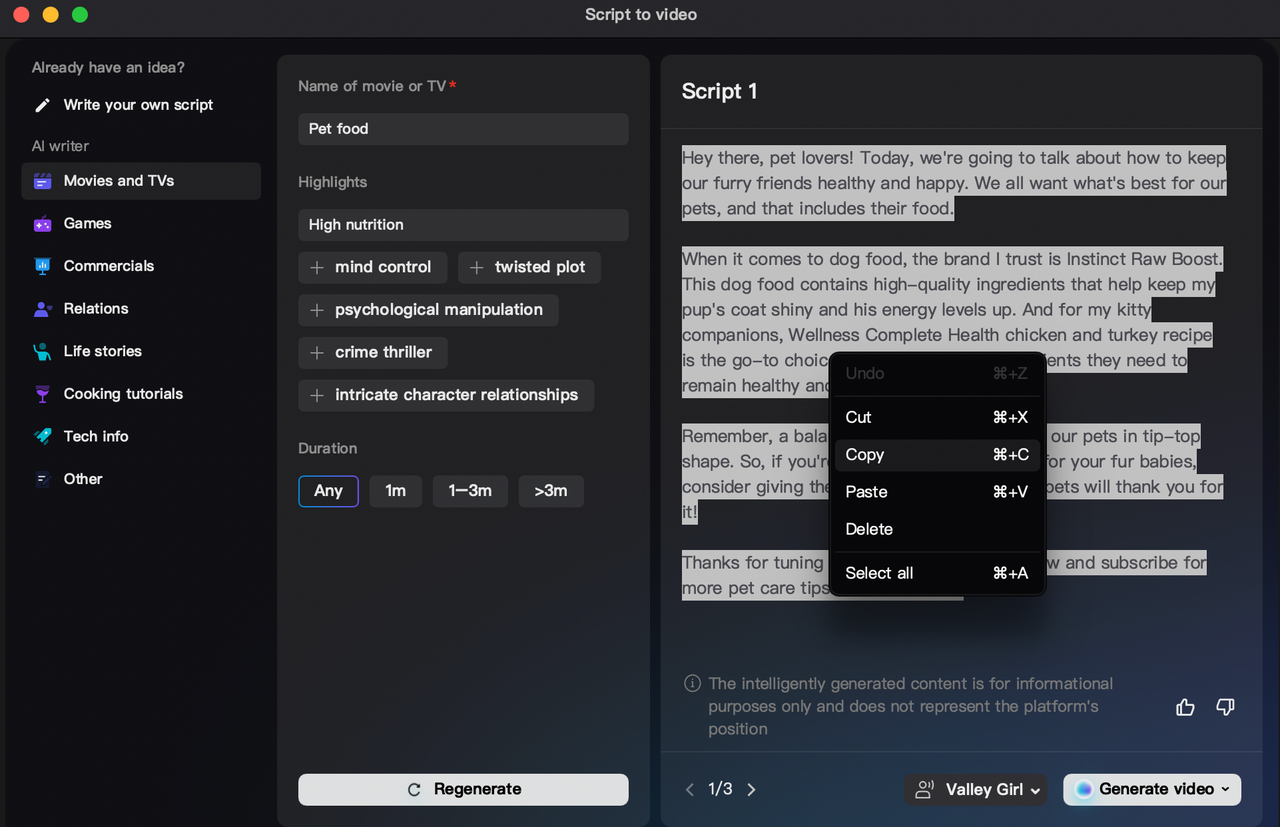Select the >3m duration chip
The height and width of the screenshot is (827, 1280).
[x=551, y=491]
